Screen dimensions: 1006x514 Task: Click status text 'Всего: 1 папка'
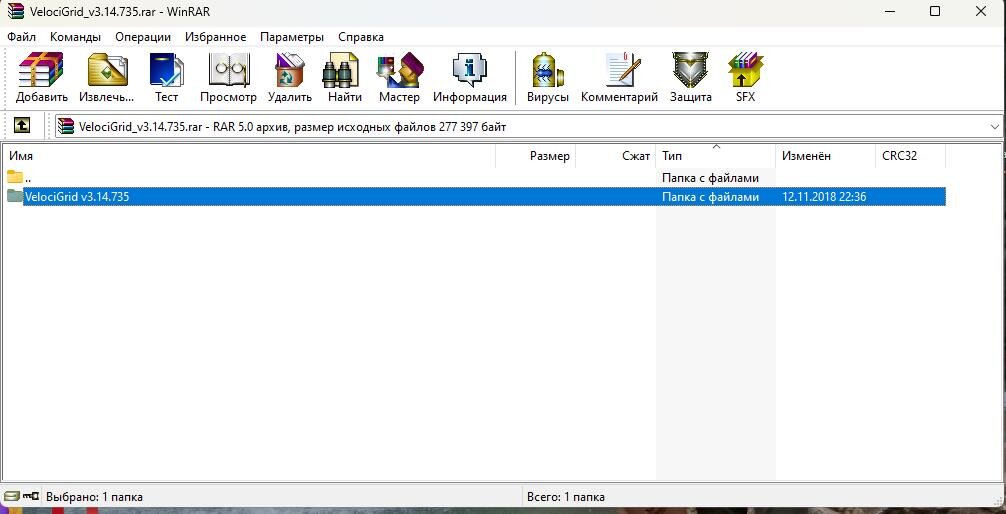pos(565,497)
